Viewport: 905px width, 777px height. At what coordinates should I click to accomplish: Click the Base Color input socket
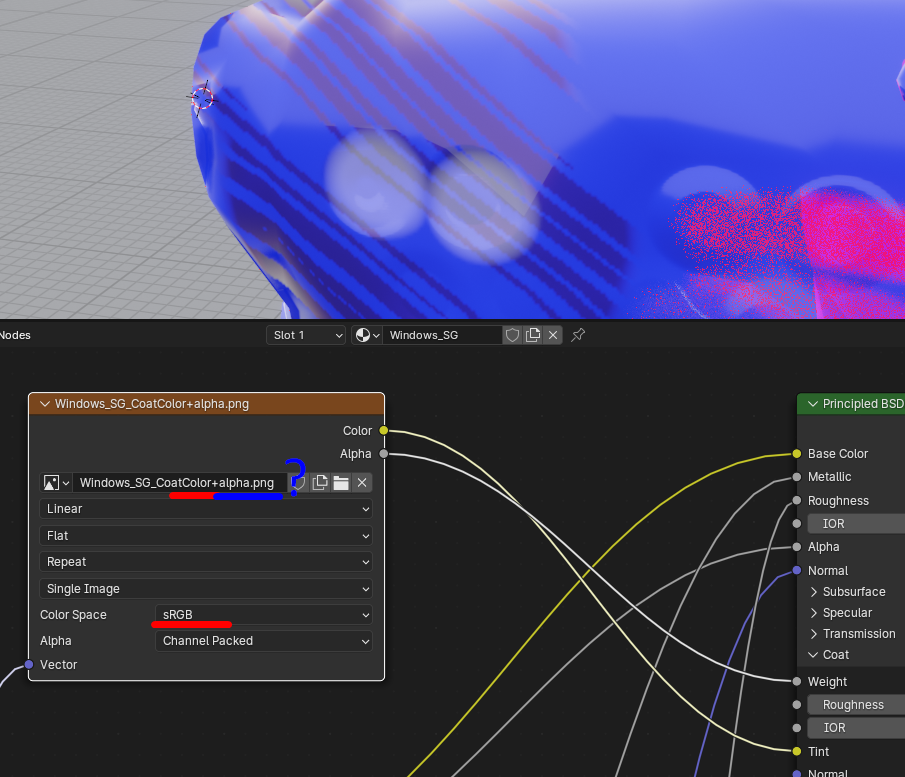797,454
